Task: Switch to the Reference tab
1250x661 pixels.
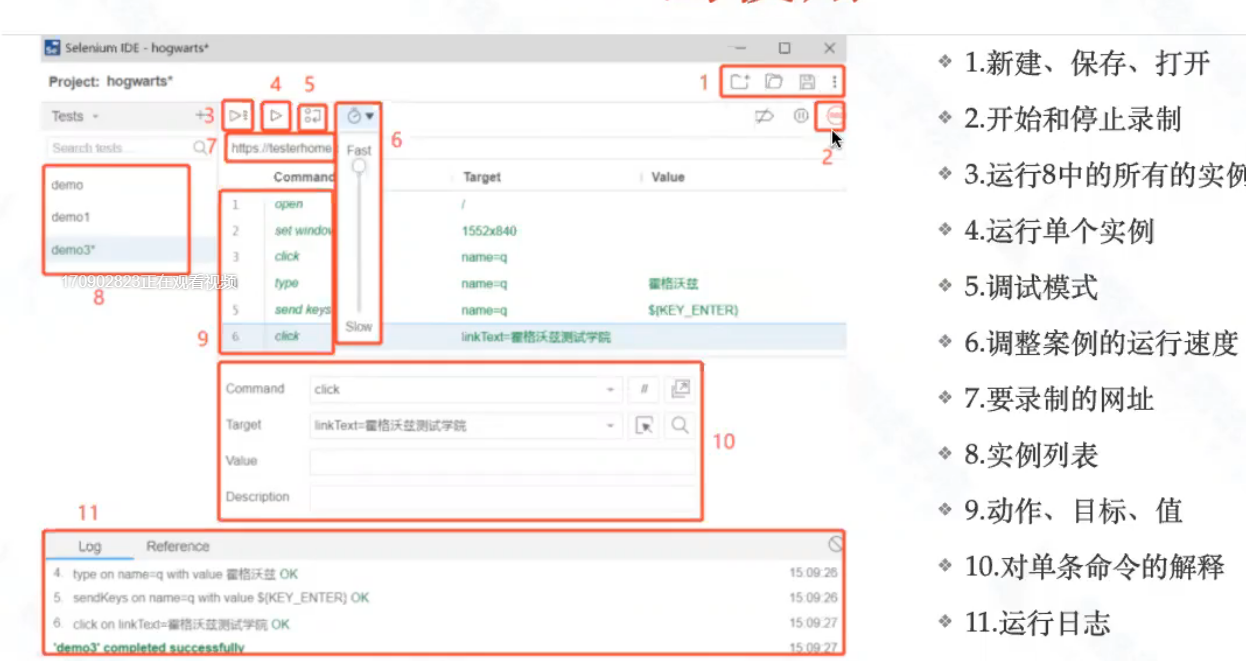Action: 178,546
